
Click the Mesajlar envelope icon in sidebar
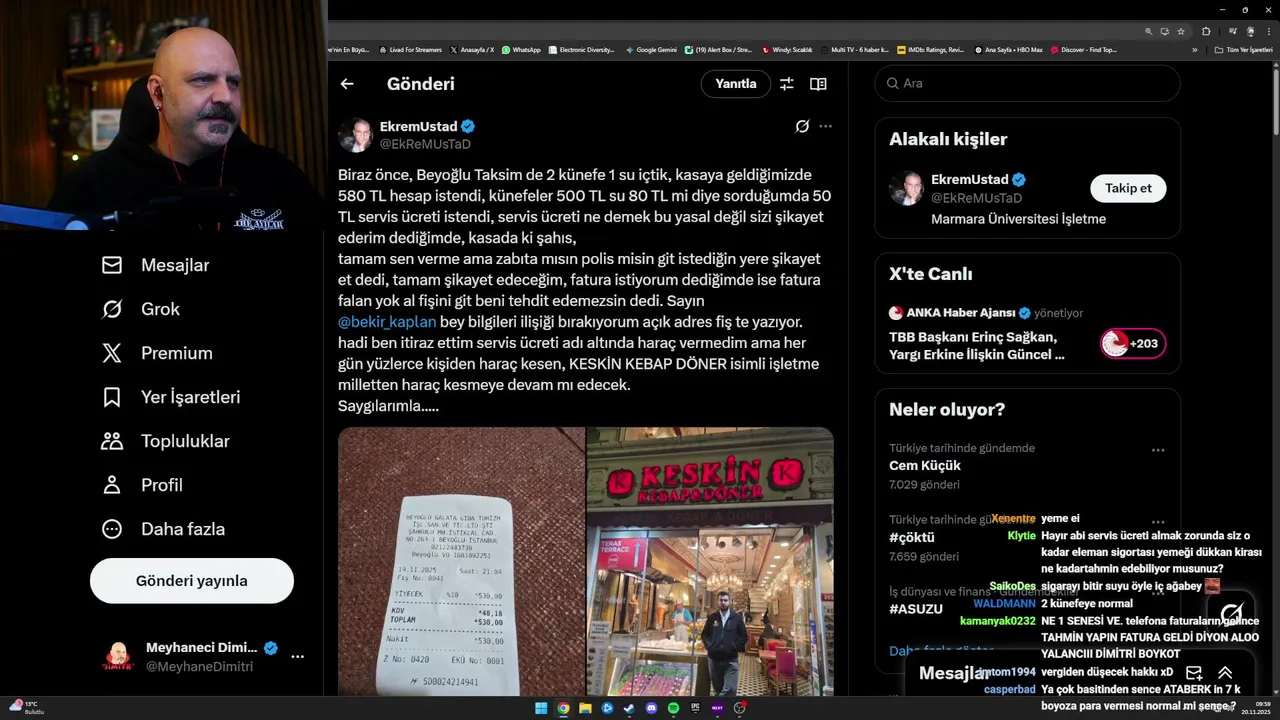[x=112, y=265]
